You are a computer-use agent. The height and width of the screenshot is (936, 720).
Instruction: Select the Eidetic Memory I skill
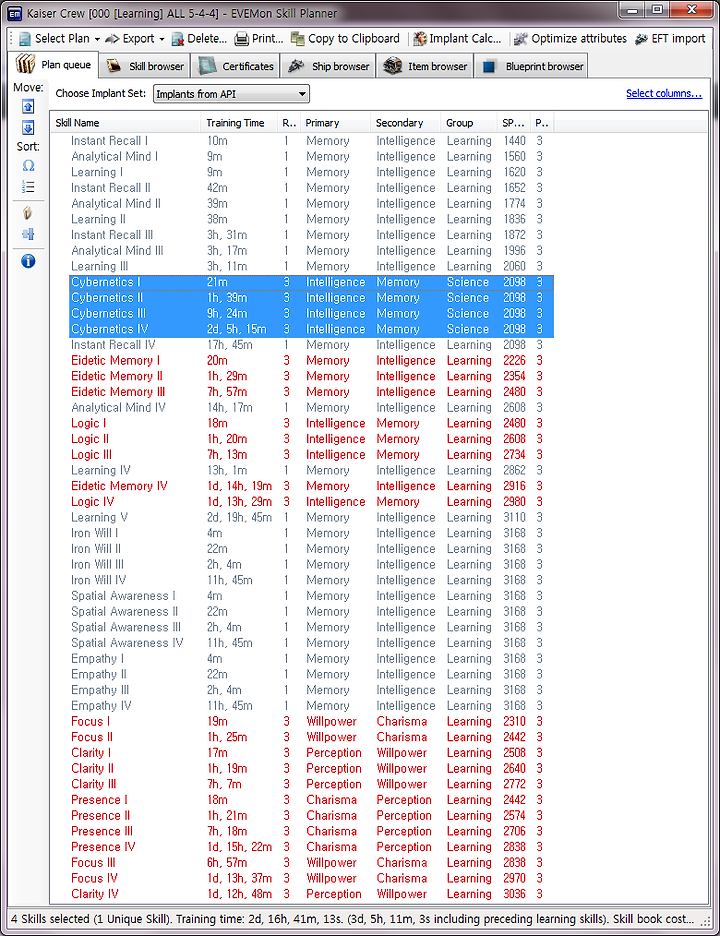[x=311, y=361]
